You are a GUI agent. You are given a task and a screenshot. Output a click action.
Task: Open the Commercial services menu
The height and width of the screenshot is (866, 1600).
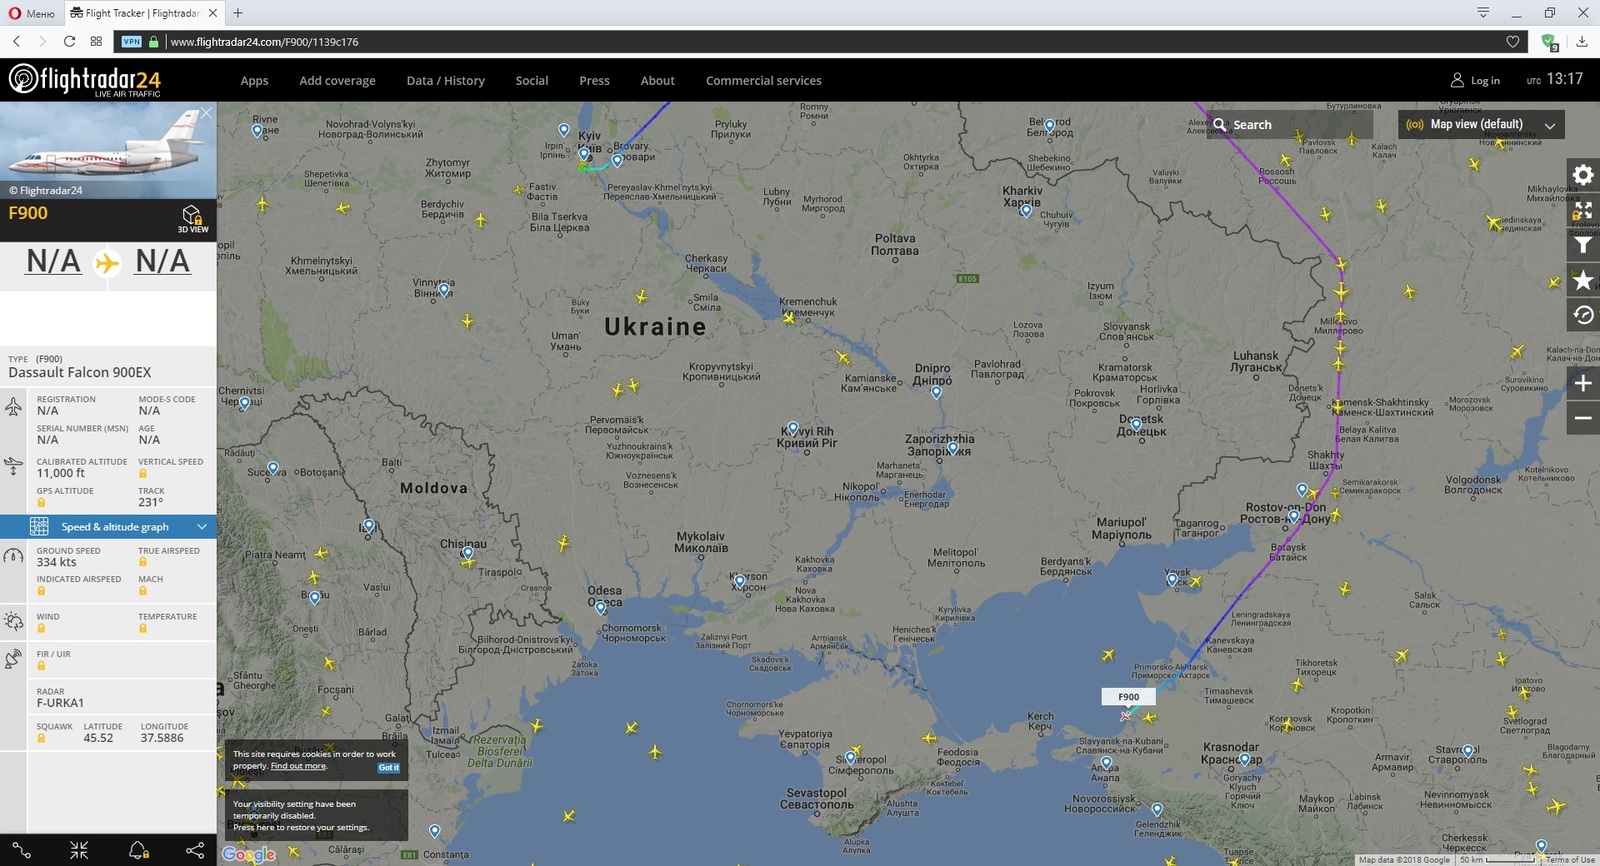[x=763, y=81]
